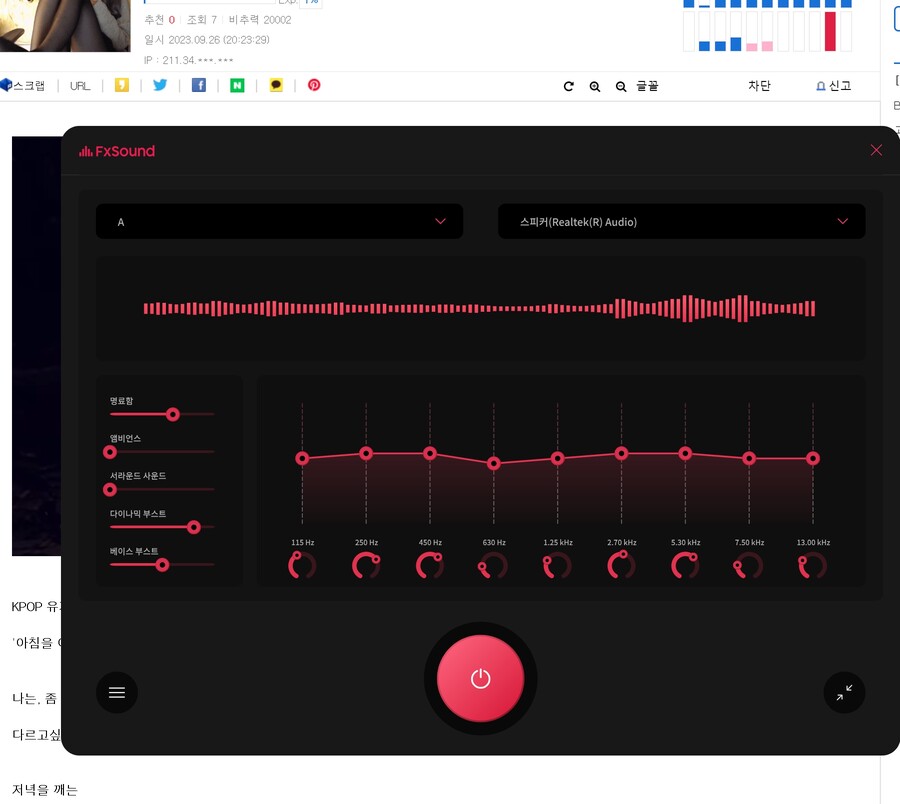
Task: Open the 글꼴 font menu
Action: [x=645, y=86]
